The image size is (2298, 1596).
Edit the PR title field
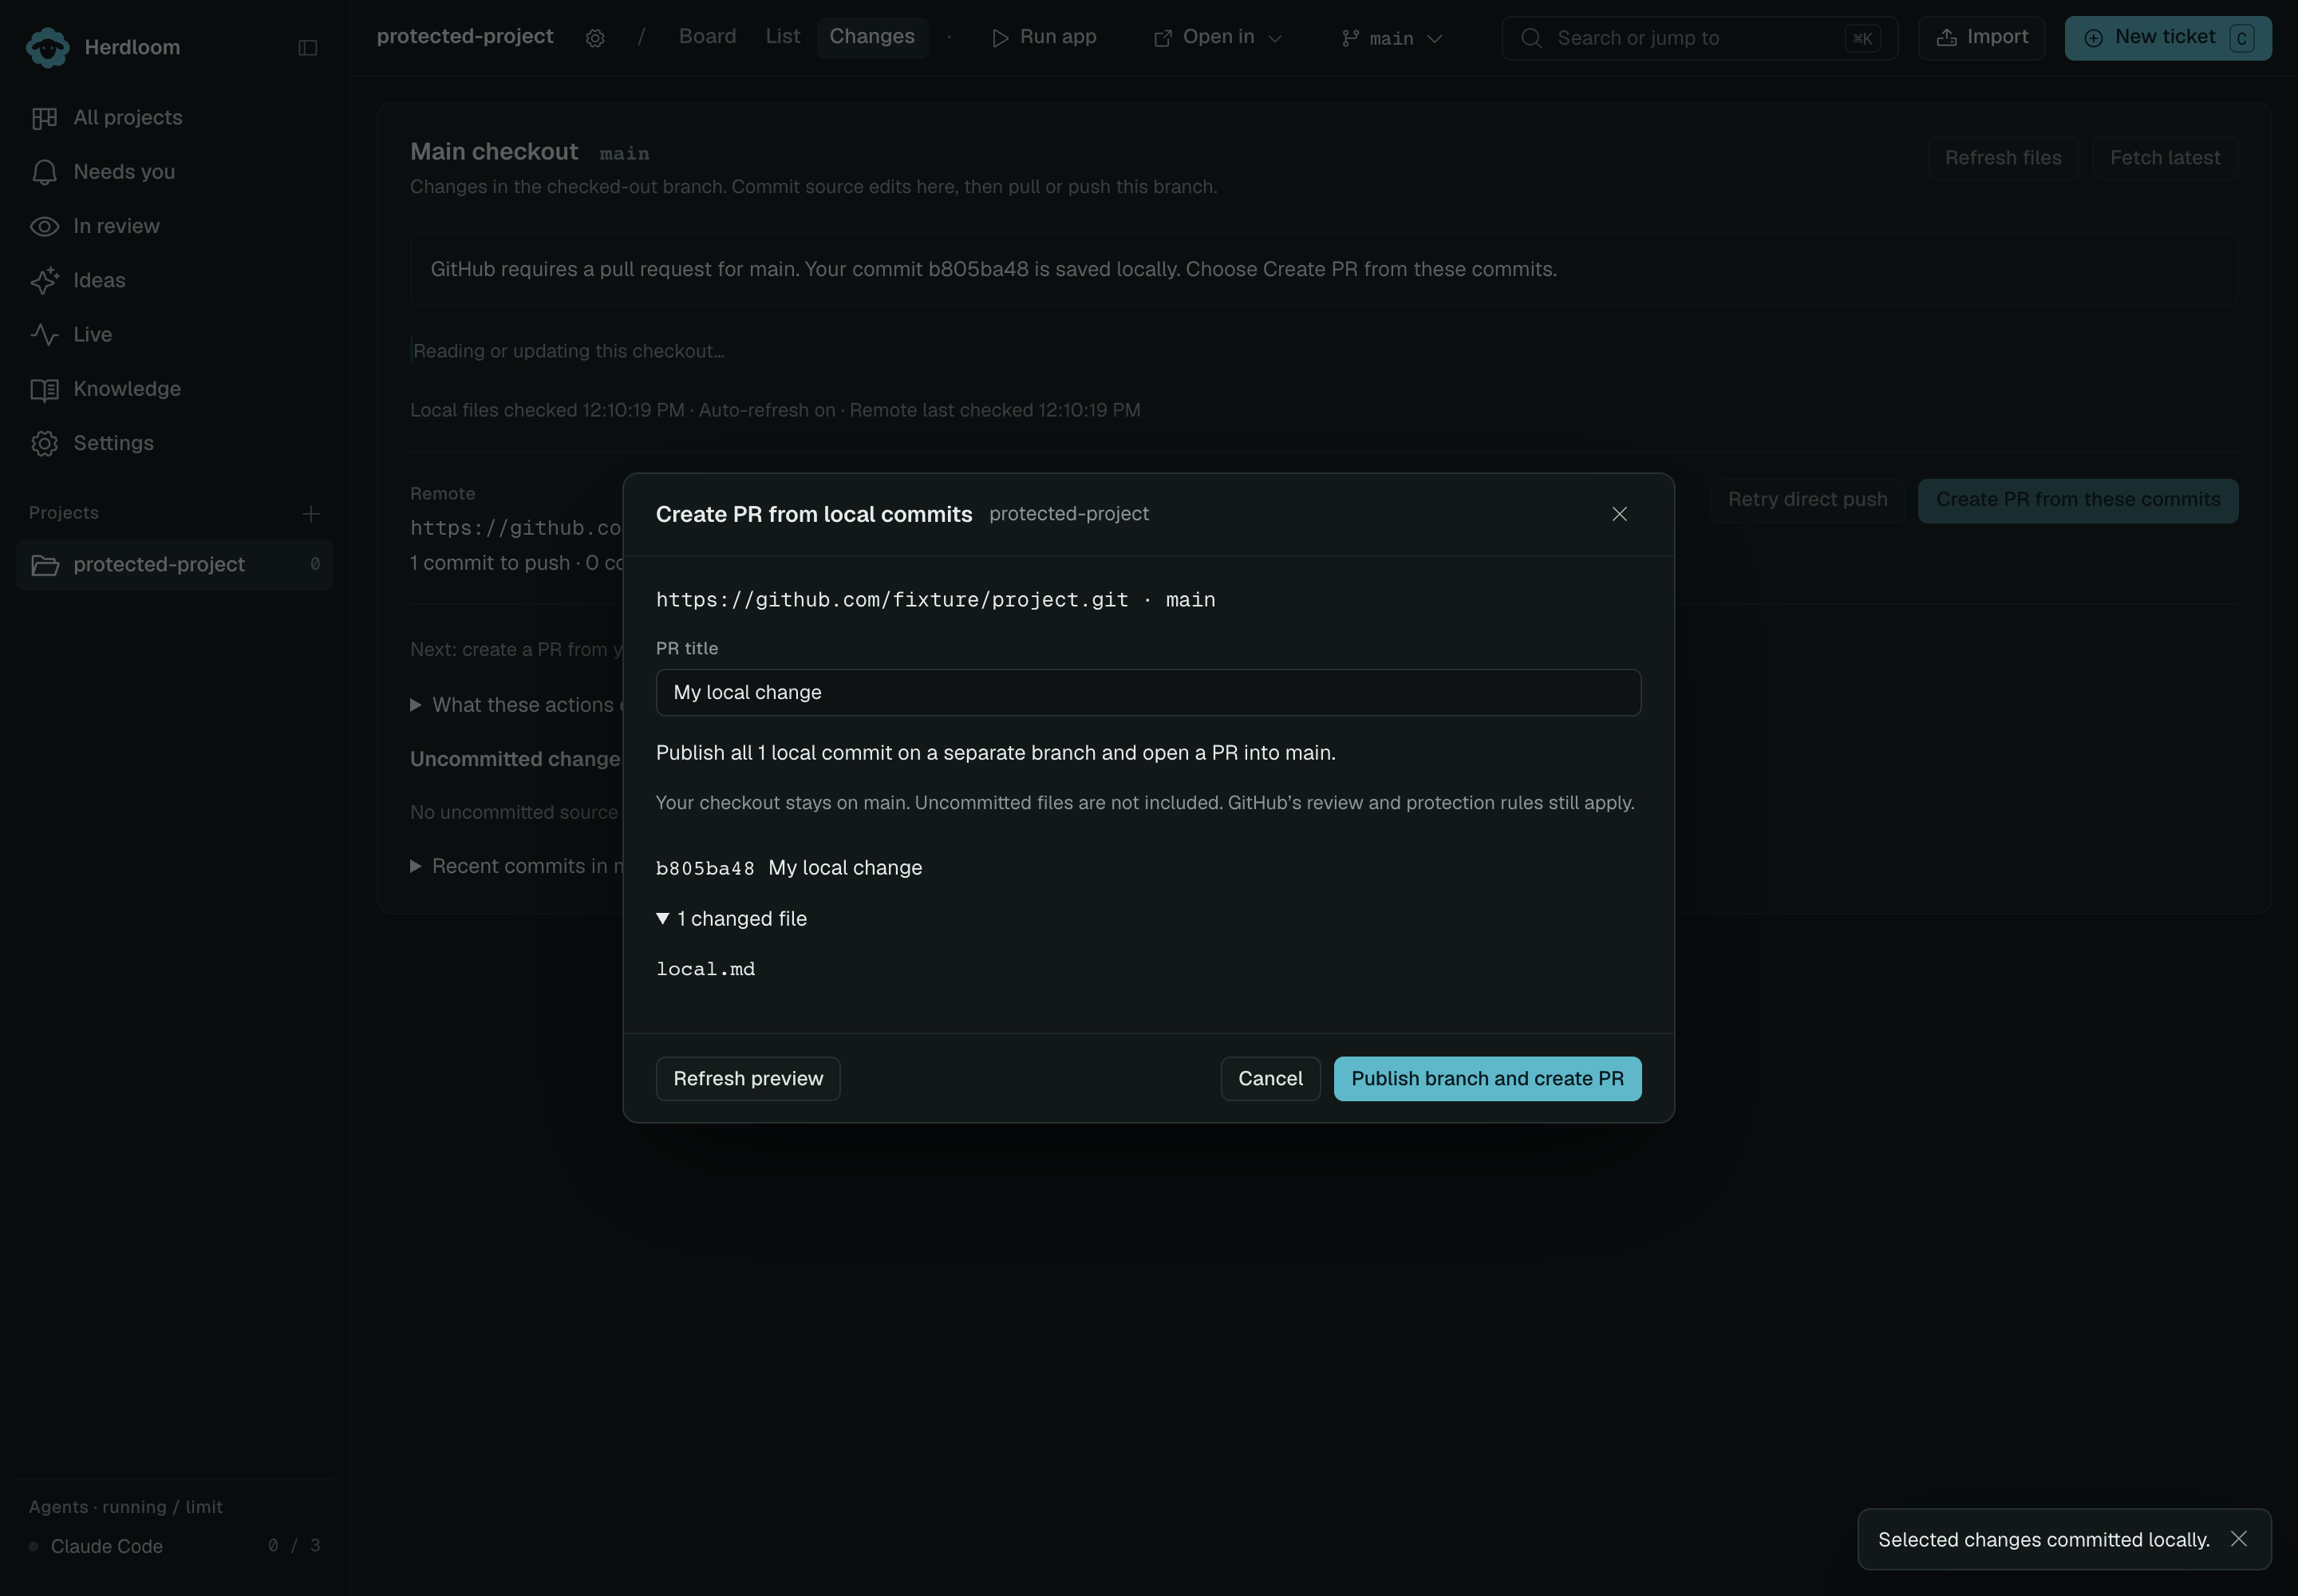pyautogui.click(x=1148, y=693)
